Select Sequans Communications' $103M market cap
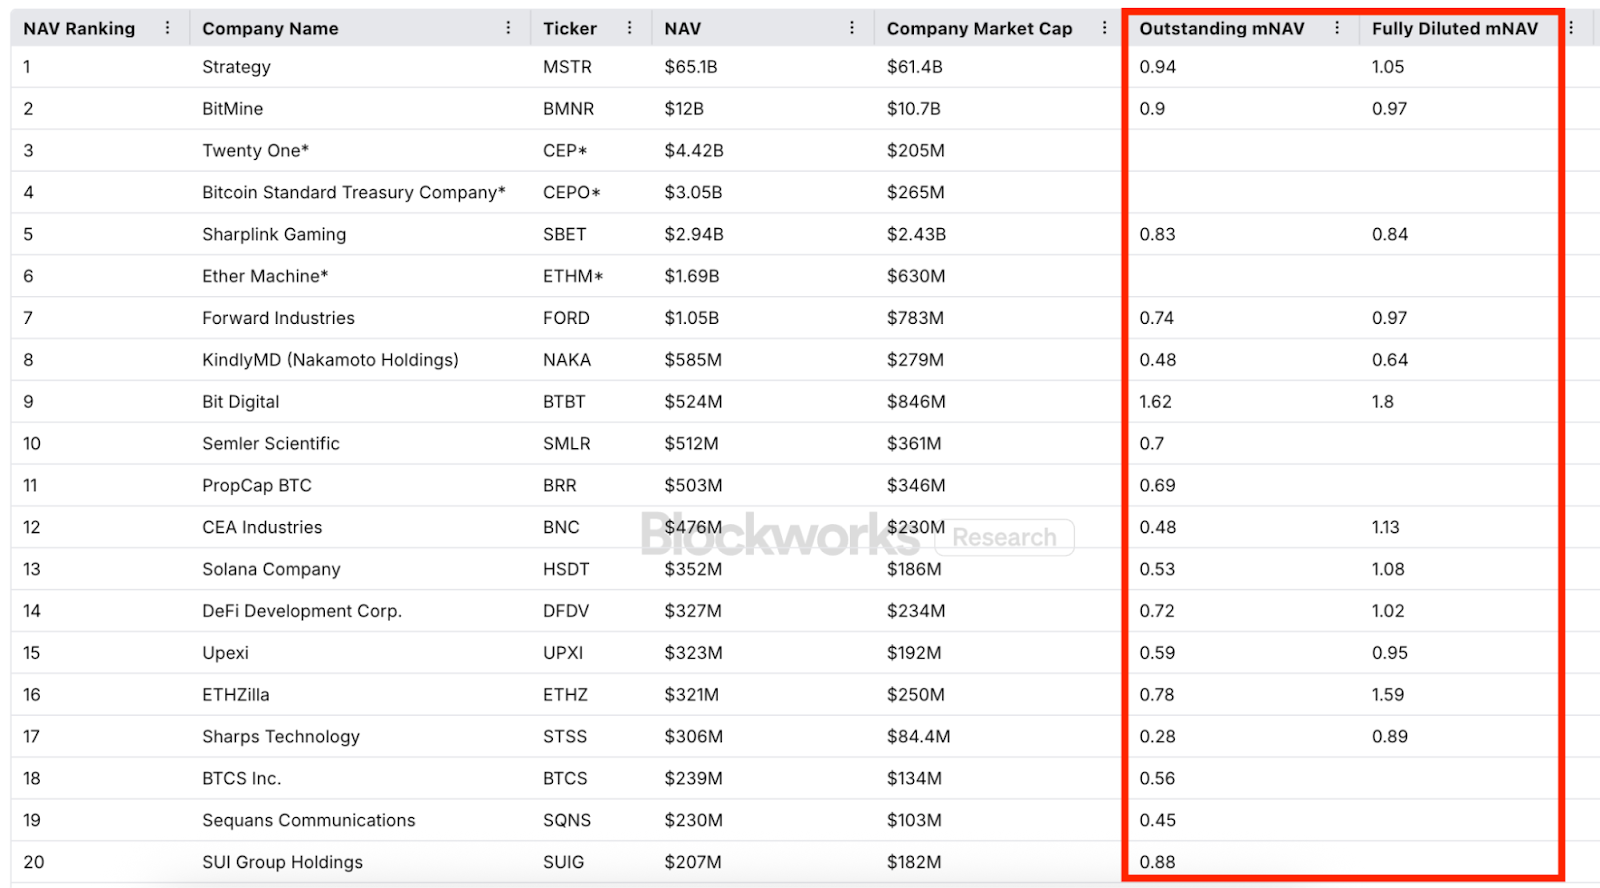 pos(914,821)
